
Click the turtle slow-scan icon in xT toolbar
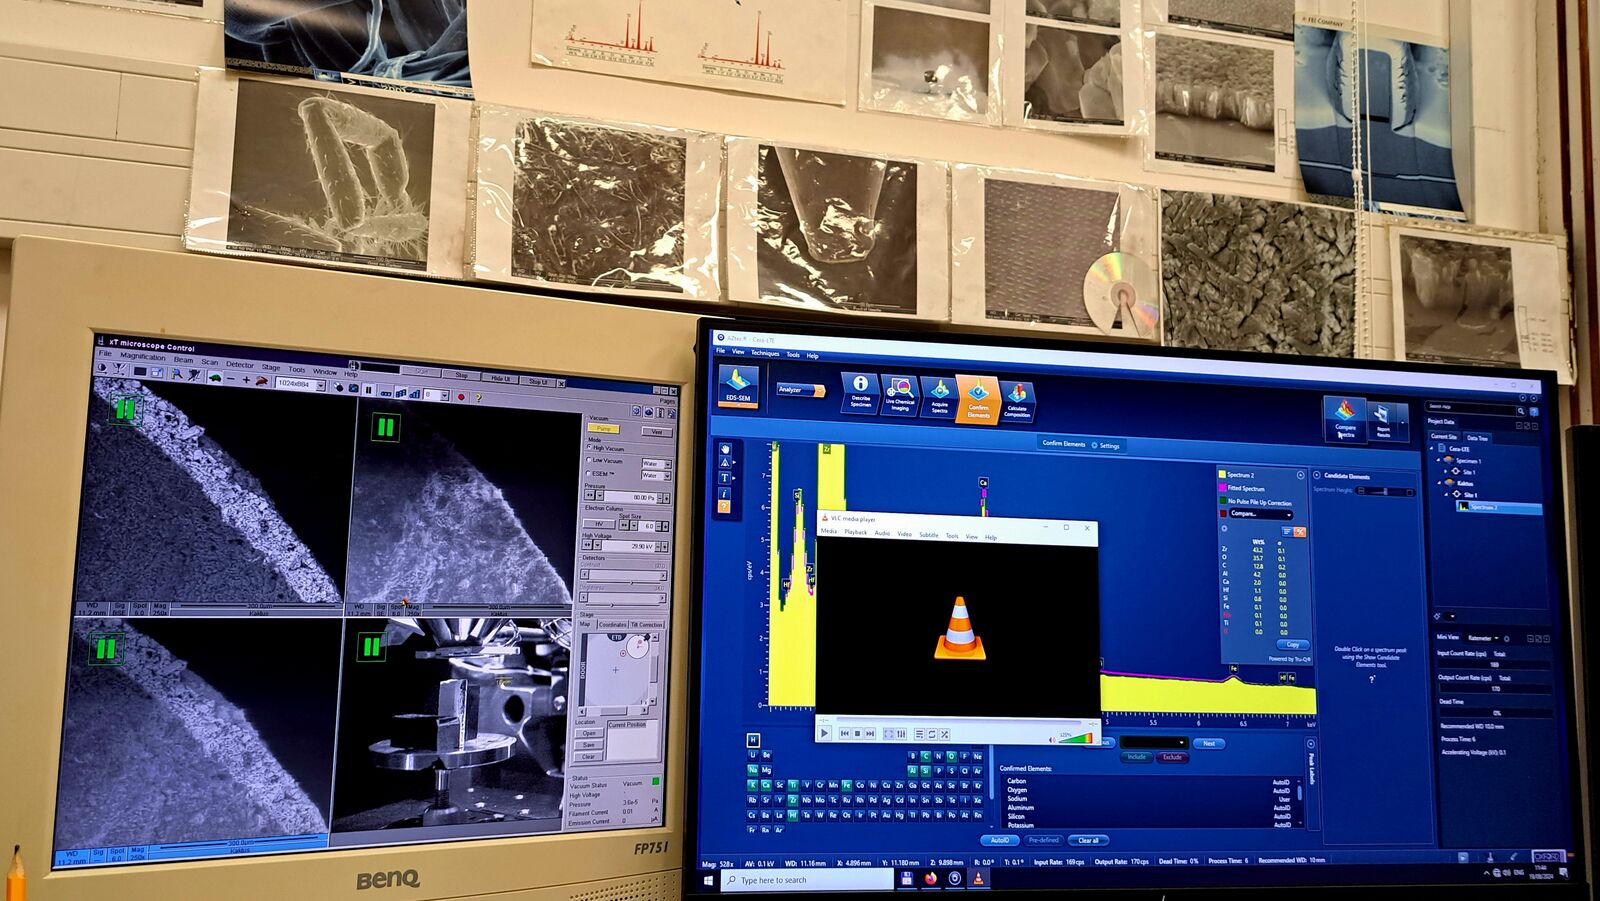(x=214, y=377)
